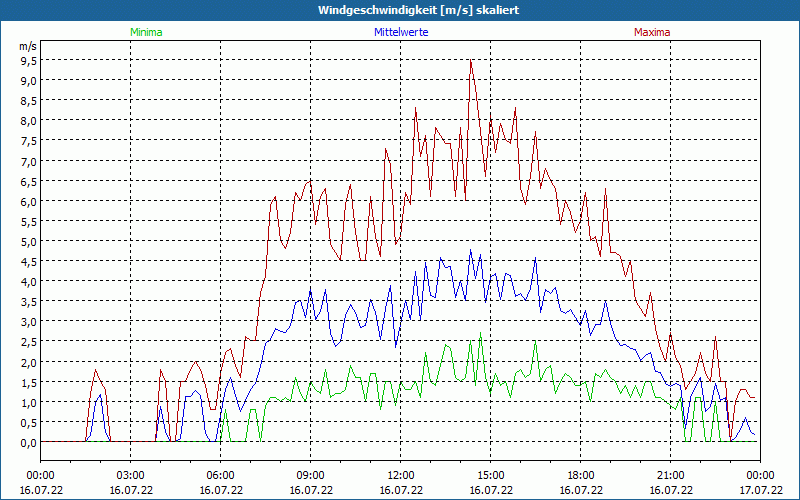Click the '0,5' y-axis value
This screenshot has height=500, width=800.
point(29,422)
